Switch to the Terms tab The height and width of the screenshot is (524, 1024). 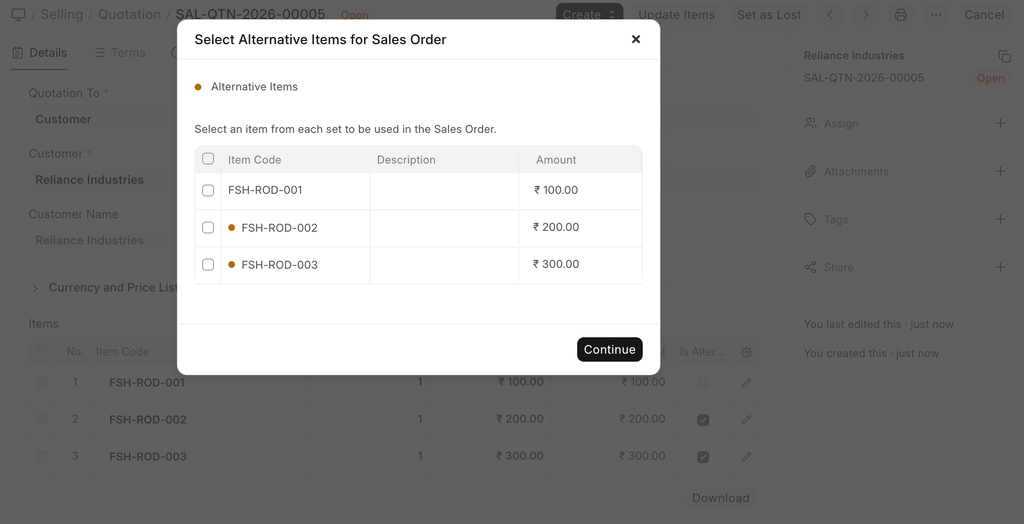coord(120,53)
